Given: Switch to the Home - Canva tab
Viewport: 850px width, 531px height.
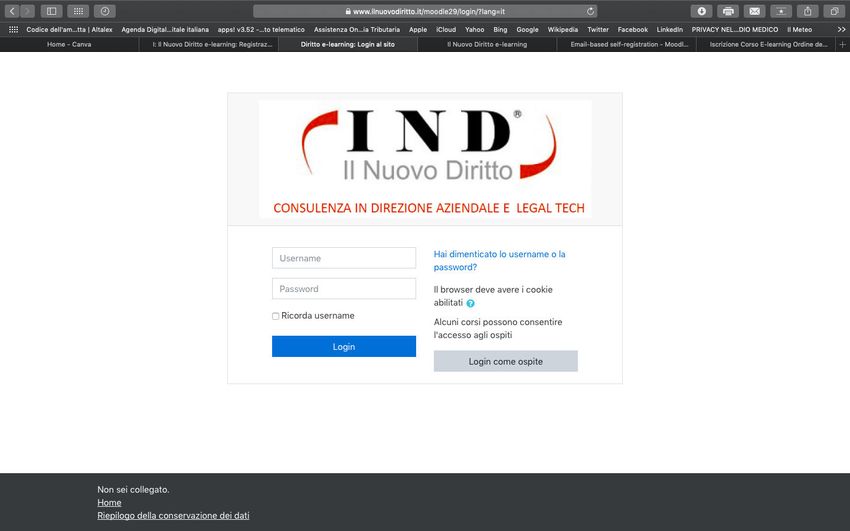Looking at the screenshot, I should 69,44.
